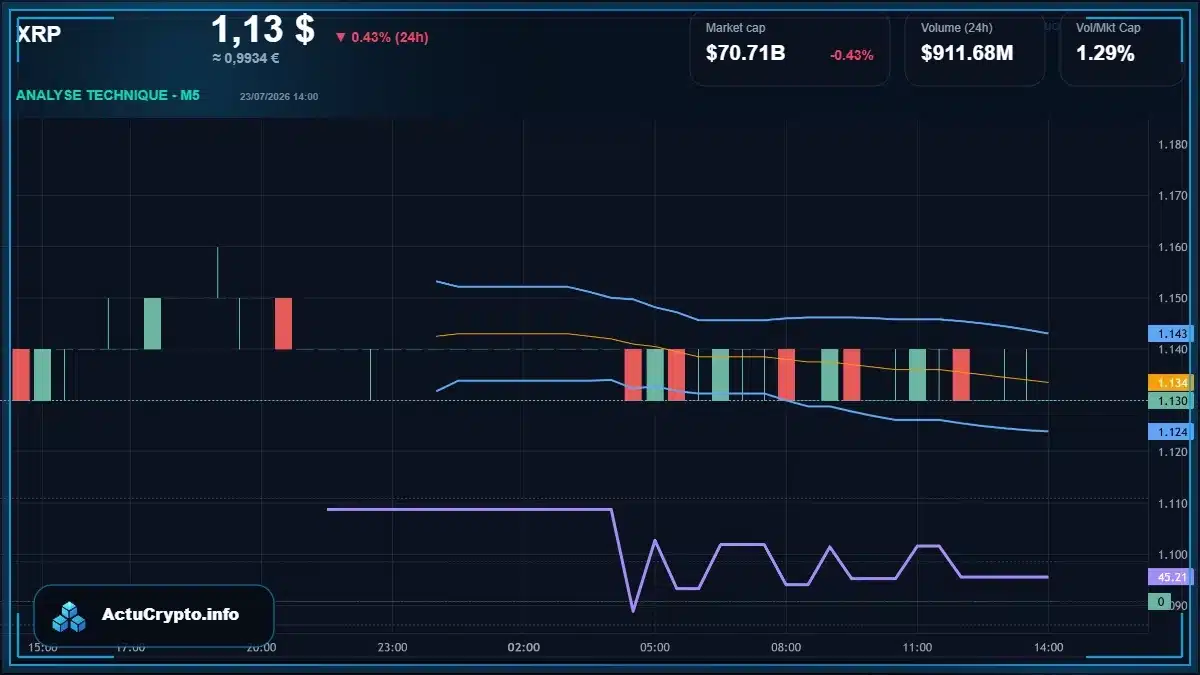Click the 05:00 time axis label
1200x675 pixels.
click(655, 647)
